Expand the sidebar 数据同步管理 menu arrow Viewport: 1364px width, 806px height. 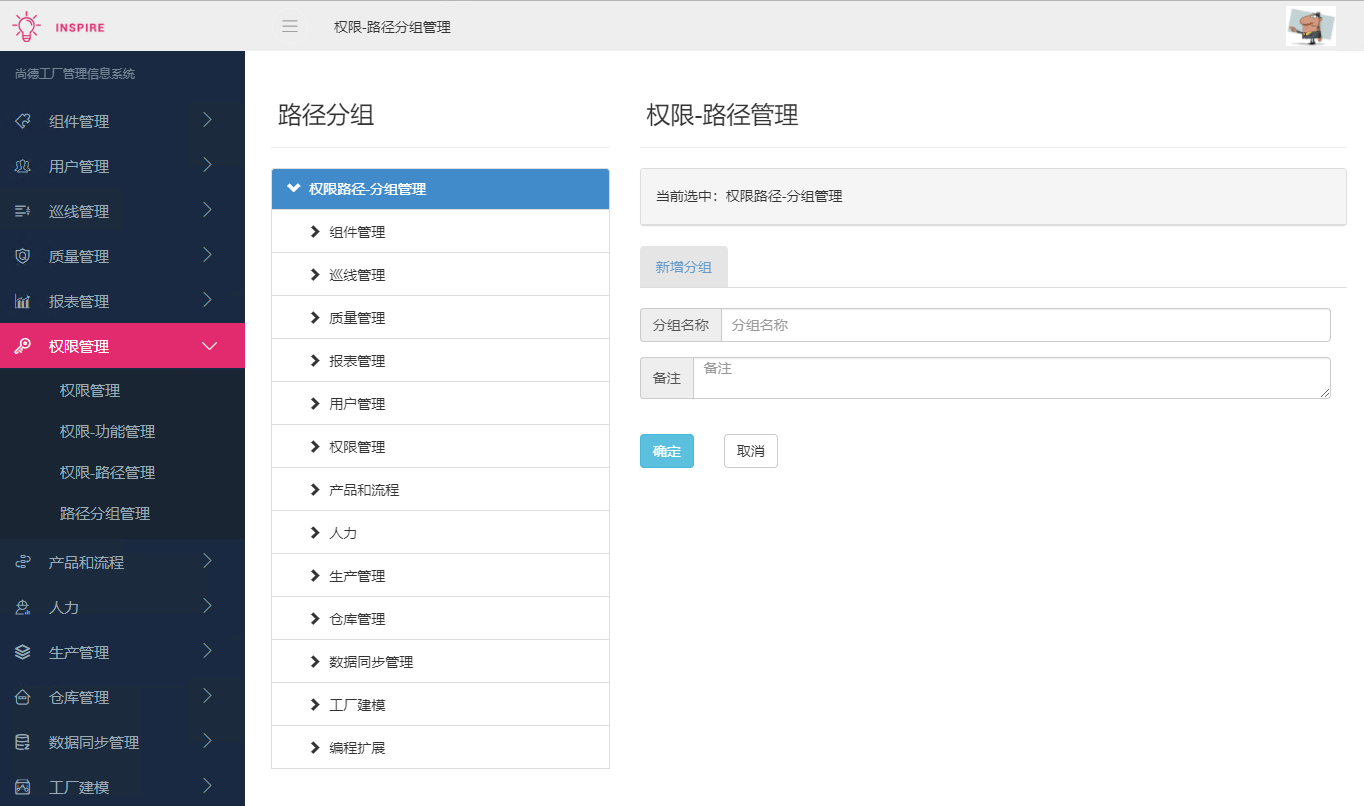[x=207, y=741]
